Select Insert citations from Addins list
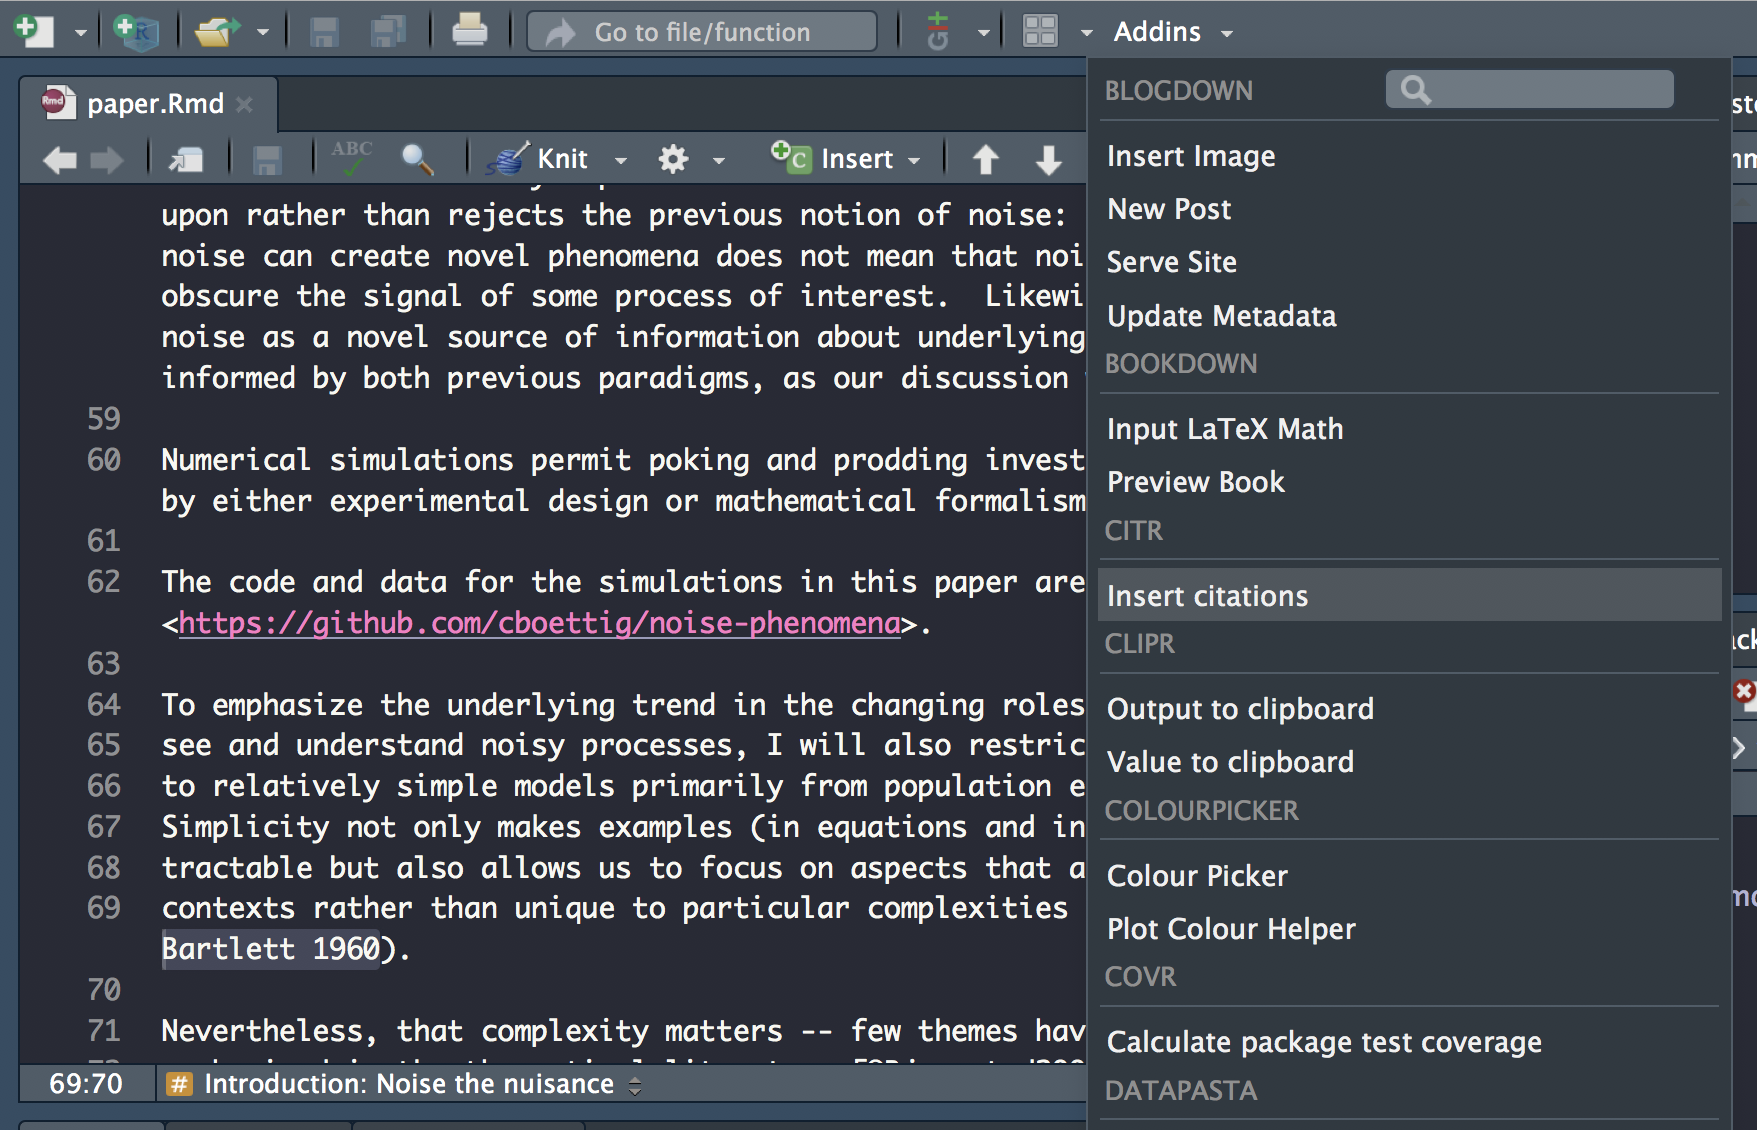 point(1207,596)
